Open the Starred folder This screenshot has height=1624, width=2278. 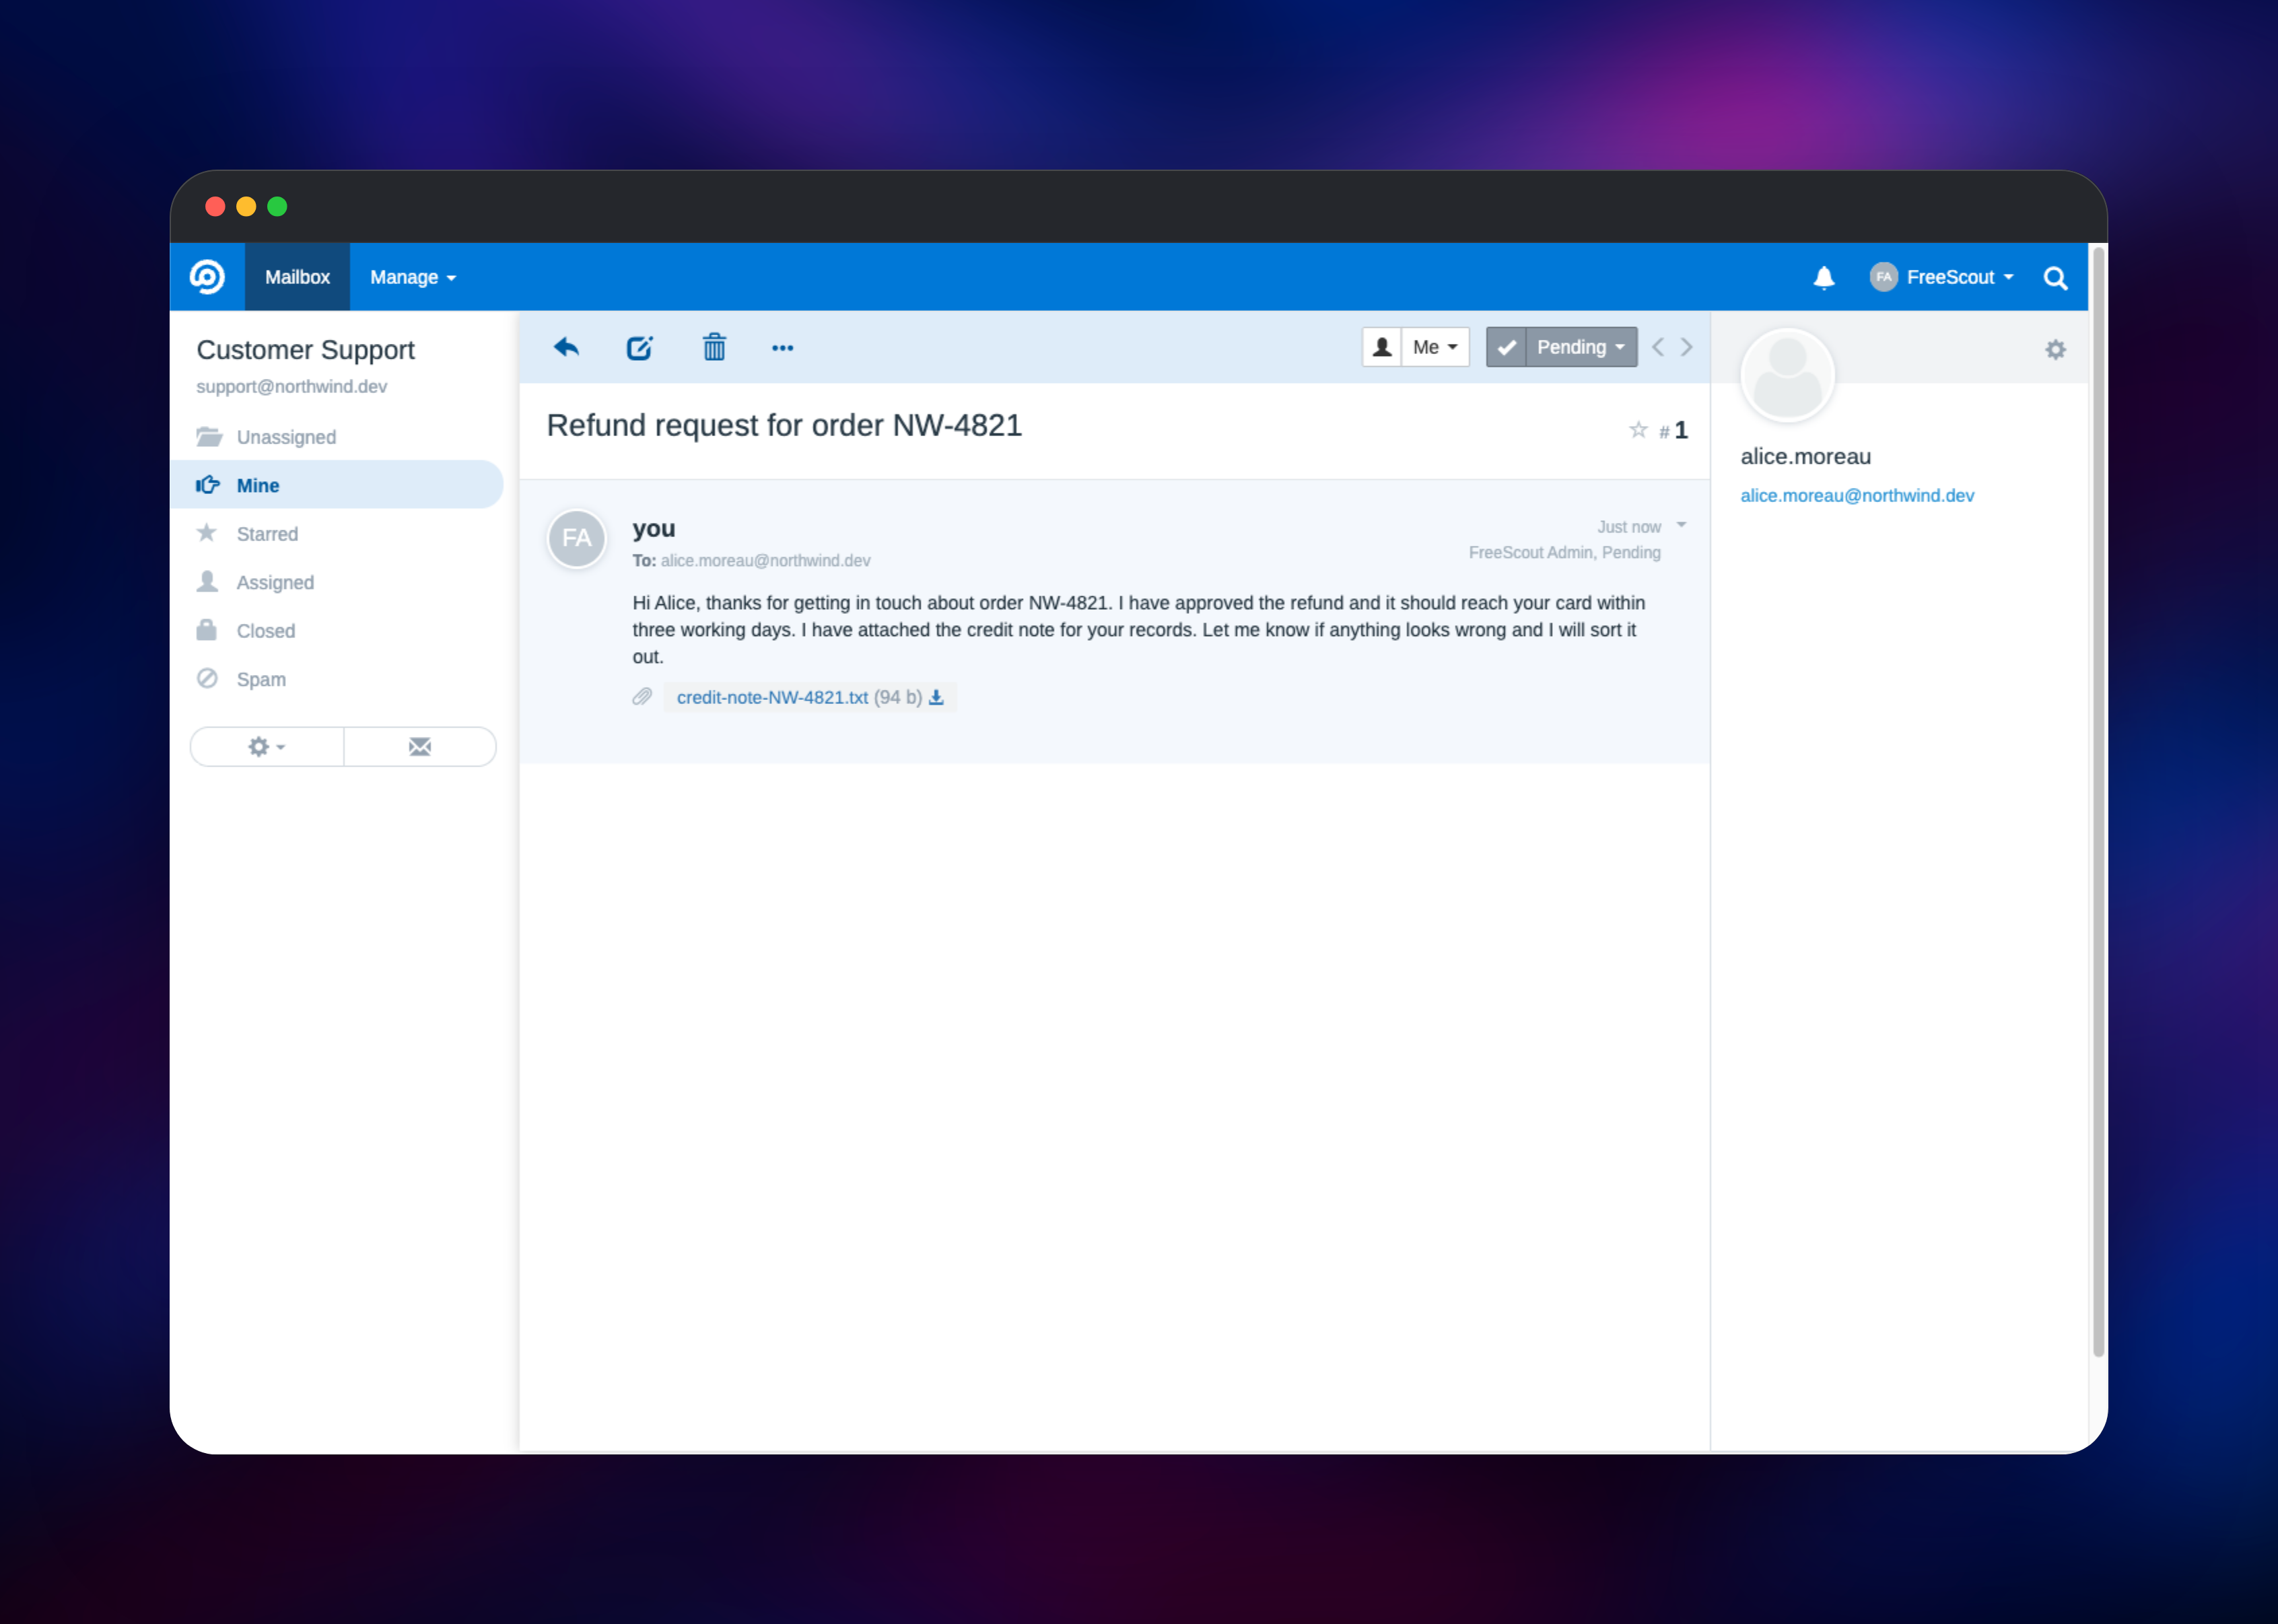pos(337,534)
